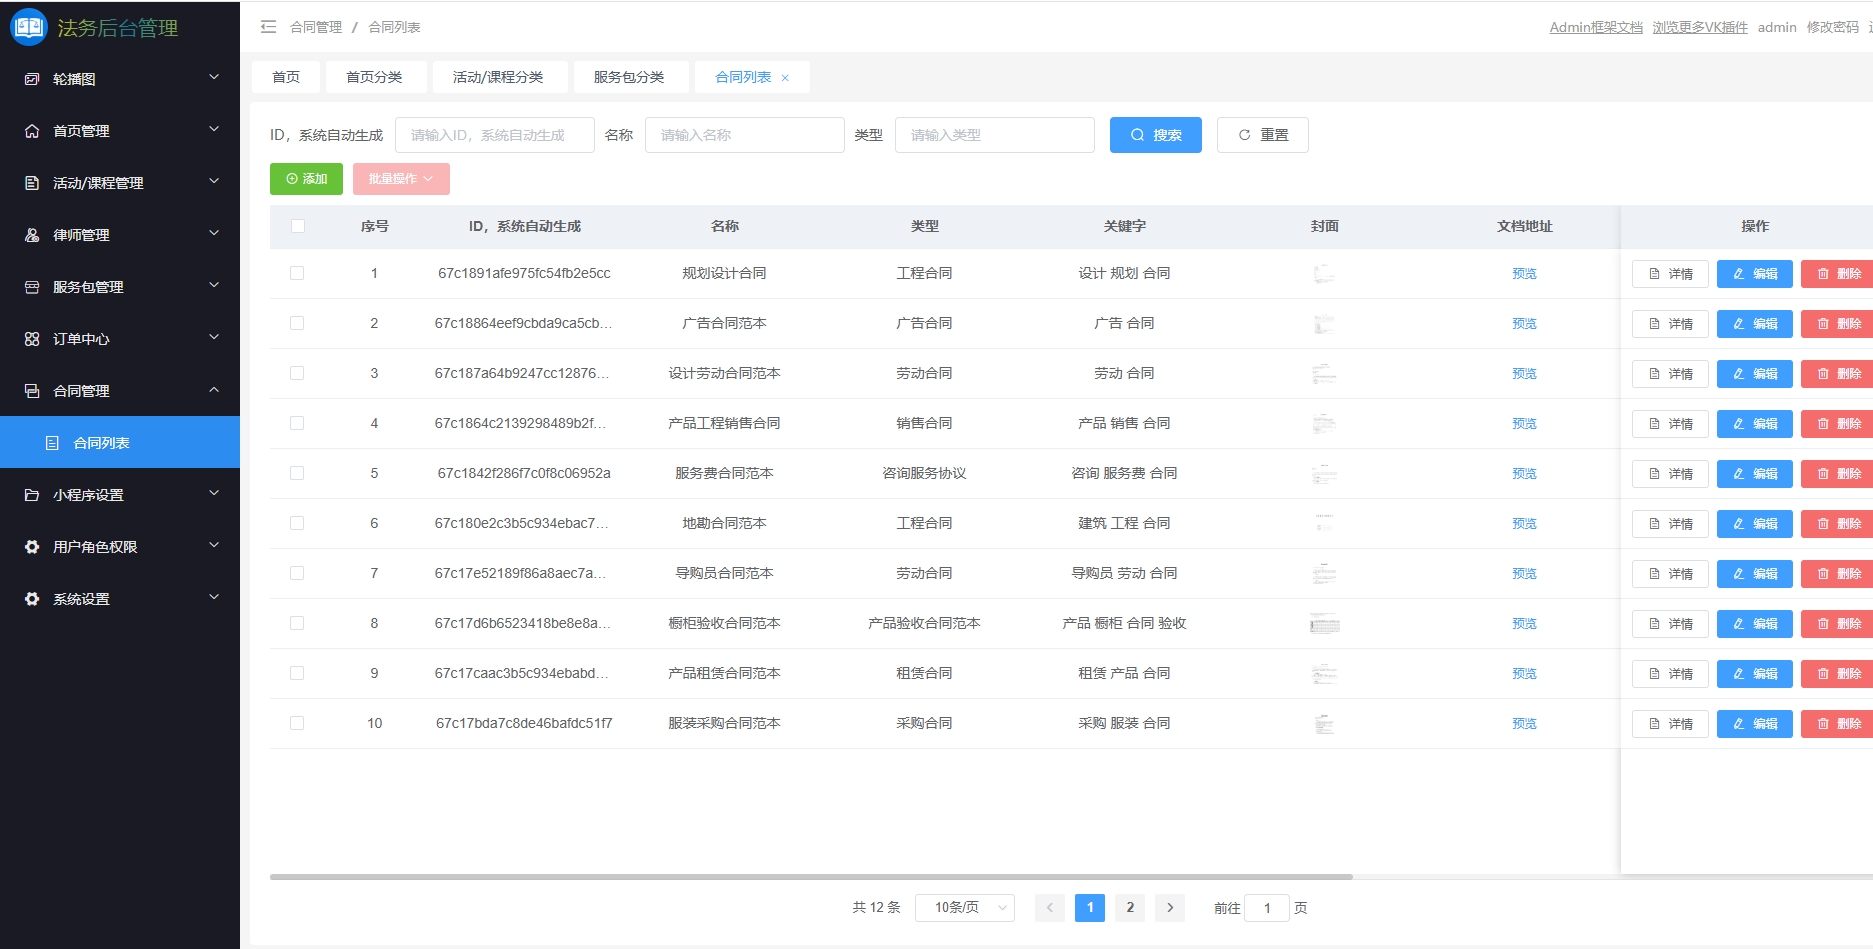This screenshot has height=949, width=1873.
Task: Close the 合同列表 tab with the x icon
Action: pos(785,78)
